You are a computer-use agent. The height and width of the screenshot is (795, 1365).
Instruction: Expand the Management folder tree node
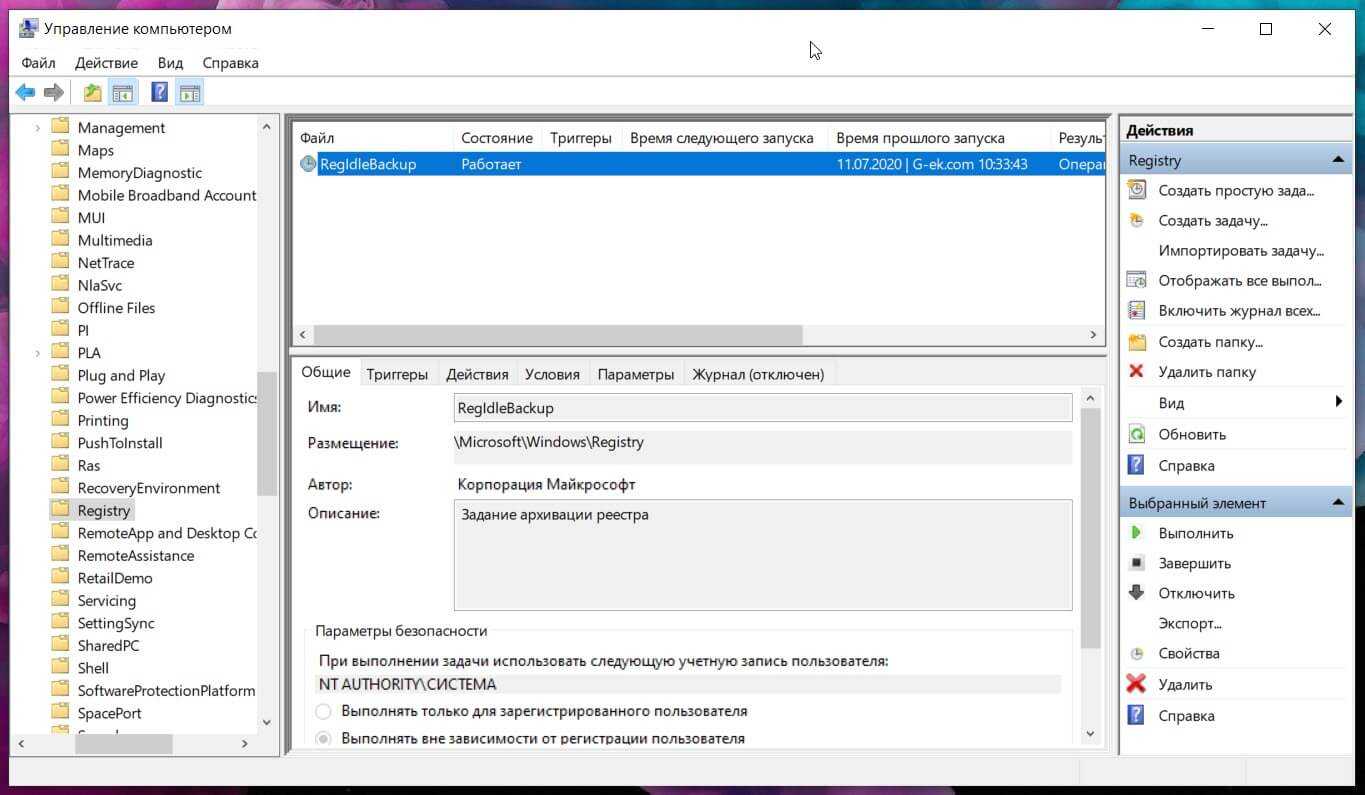(x=38, y=128)
